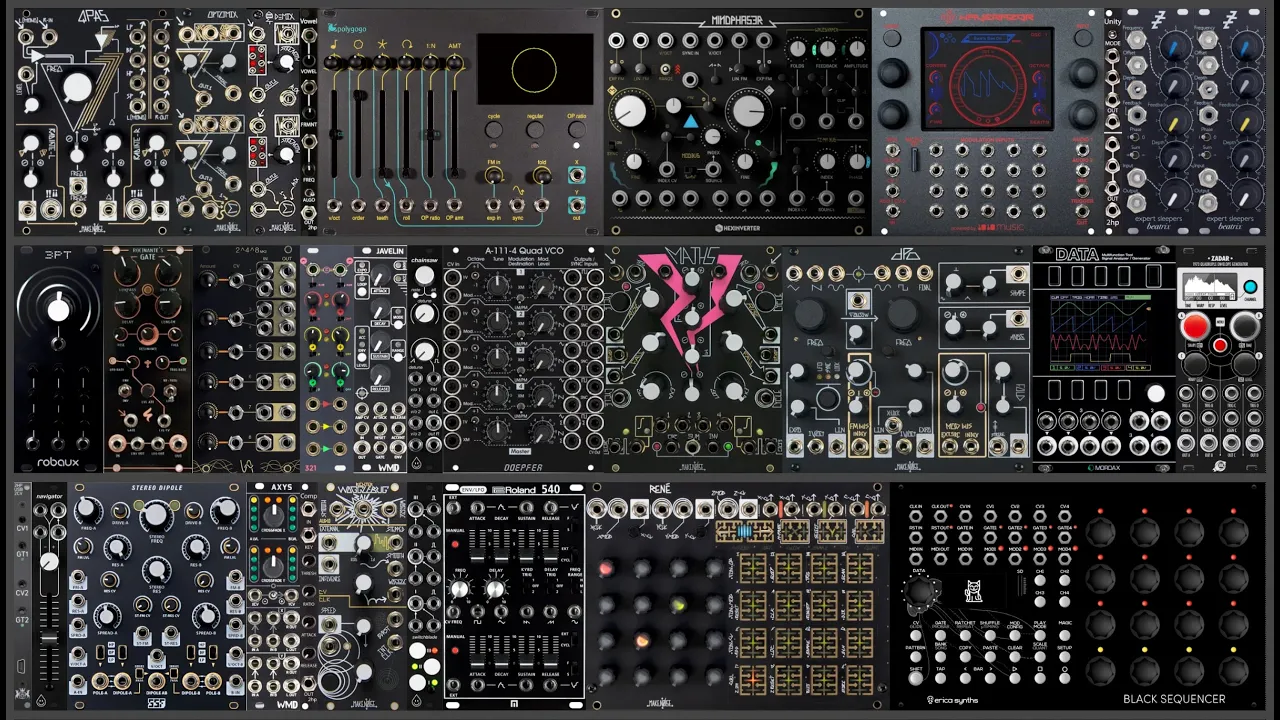Click the red circular waveform display beside Mindphaser

click(987, 85)
